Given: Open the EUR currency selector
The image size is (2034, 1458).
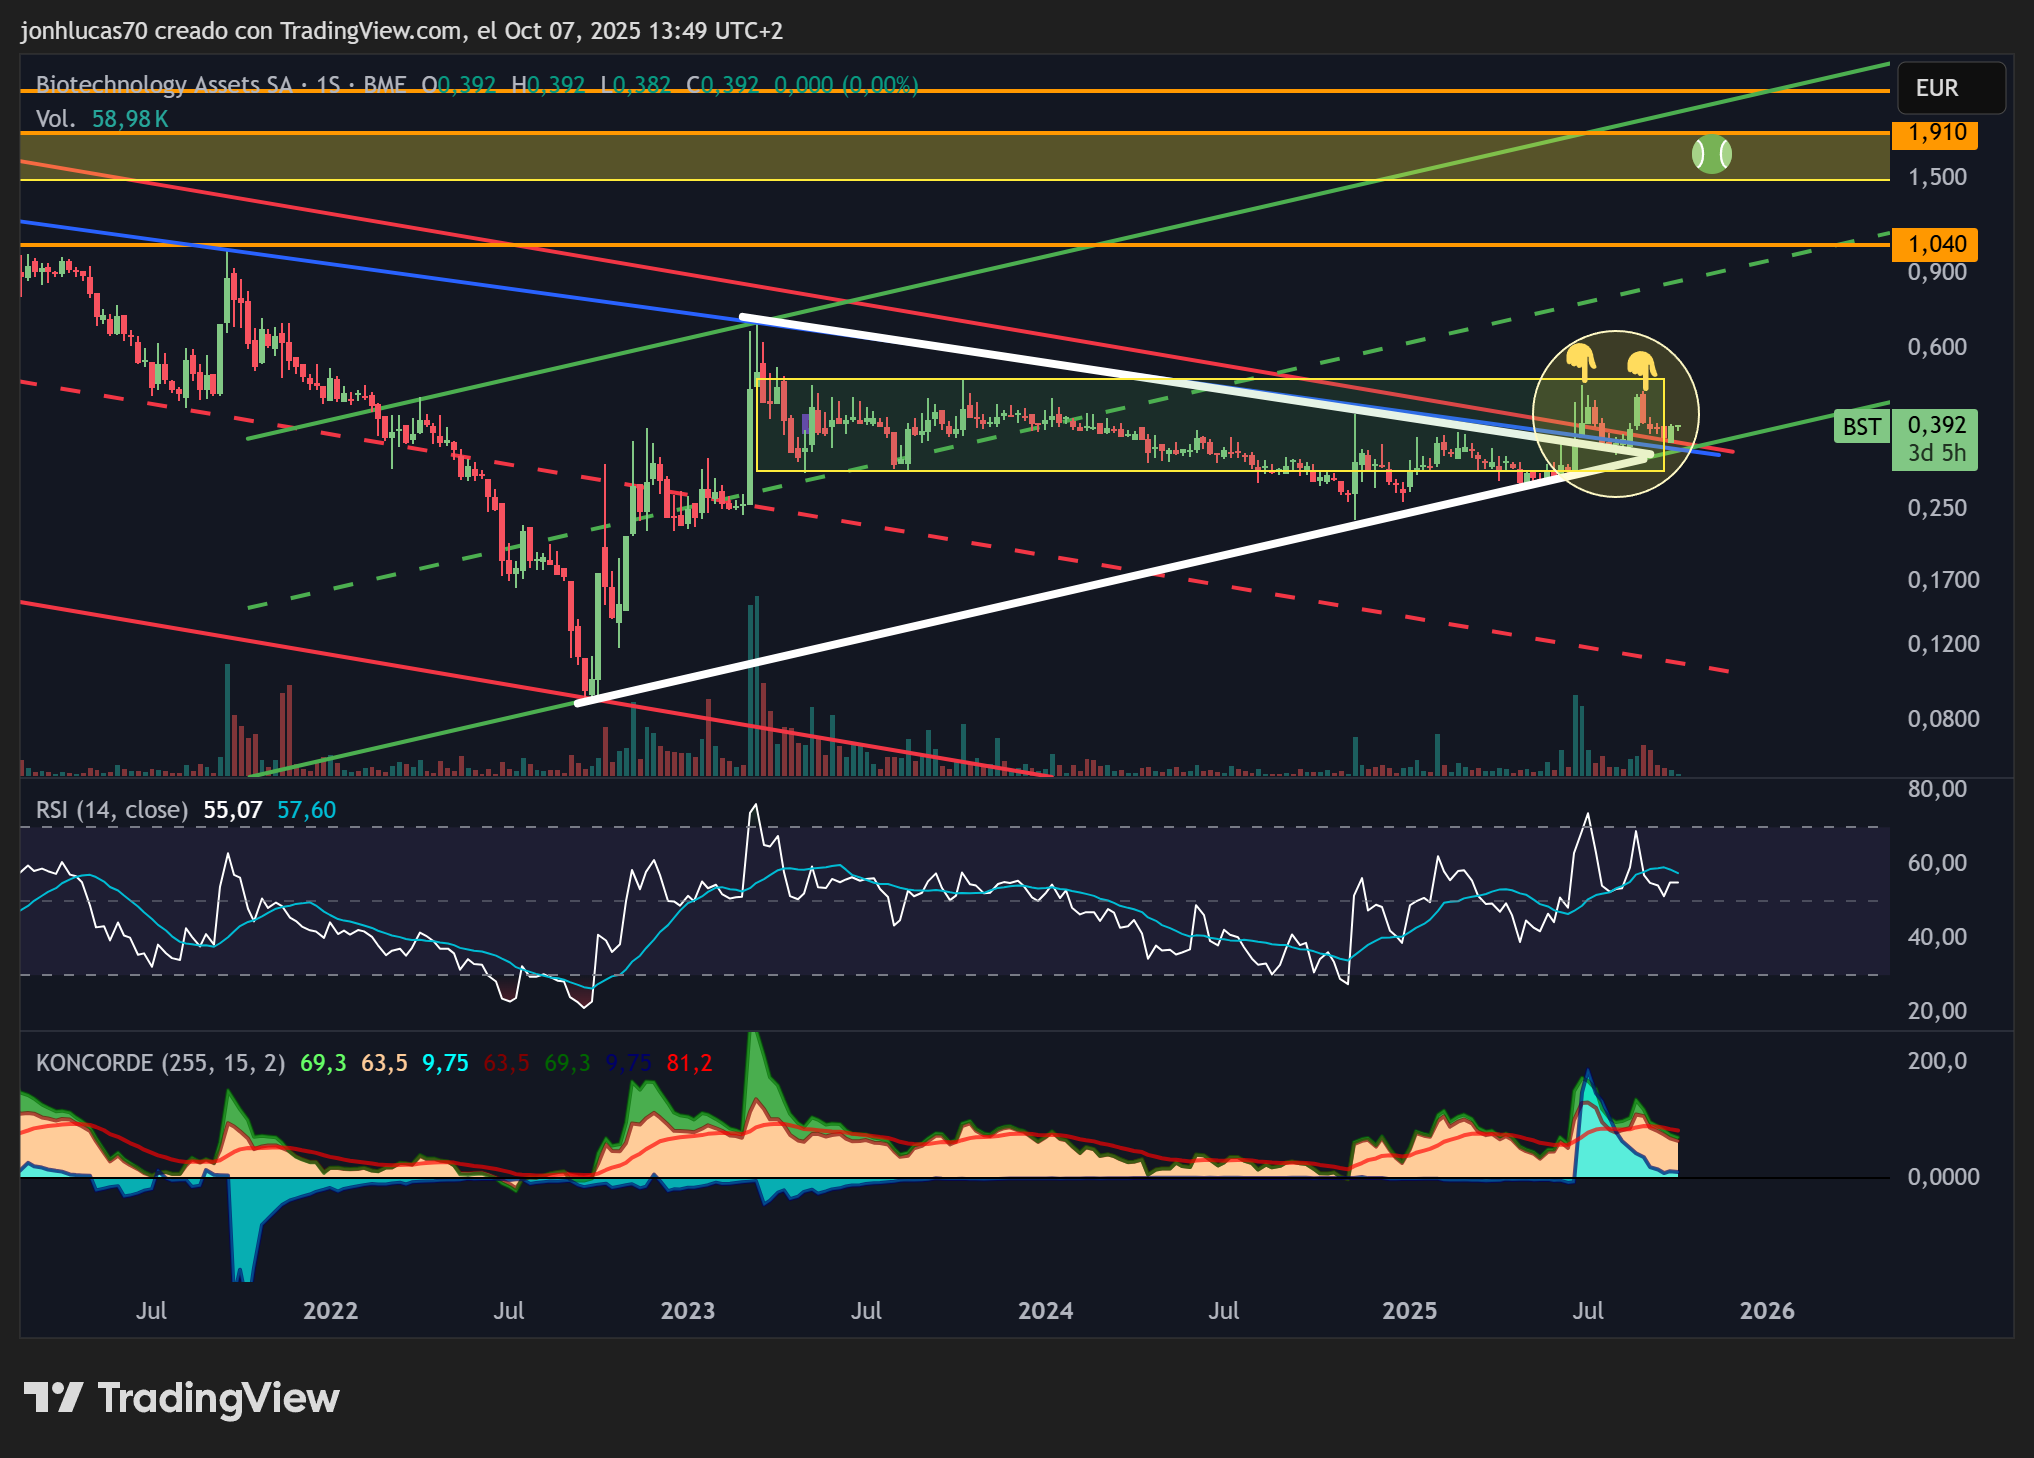Looking at the screenshot, I should pos(1950,88).
